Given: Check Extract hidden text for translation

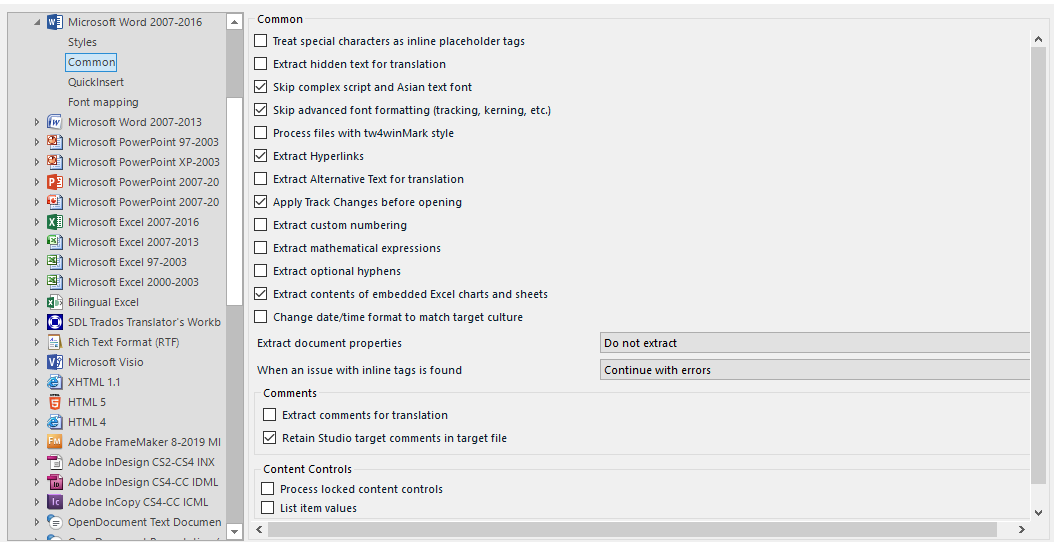Looking at the screenshot, I should point(260,64).
